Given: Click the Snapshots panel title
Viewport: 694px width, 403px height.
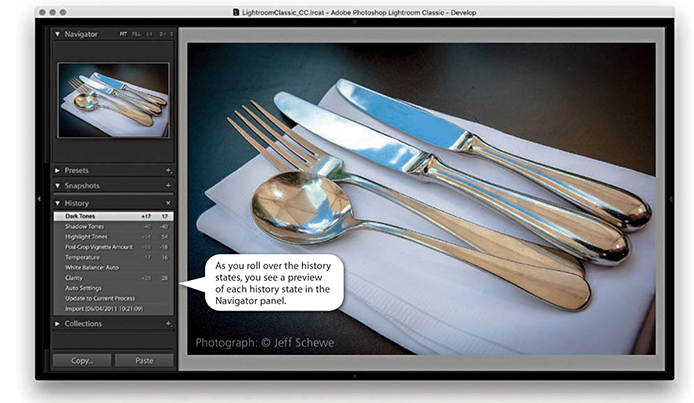Looking at the screenshot, I should (82, 186).
